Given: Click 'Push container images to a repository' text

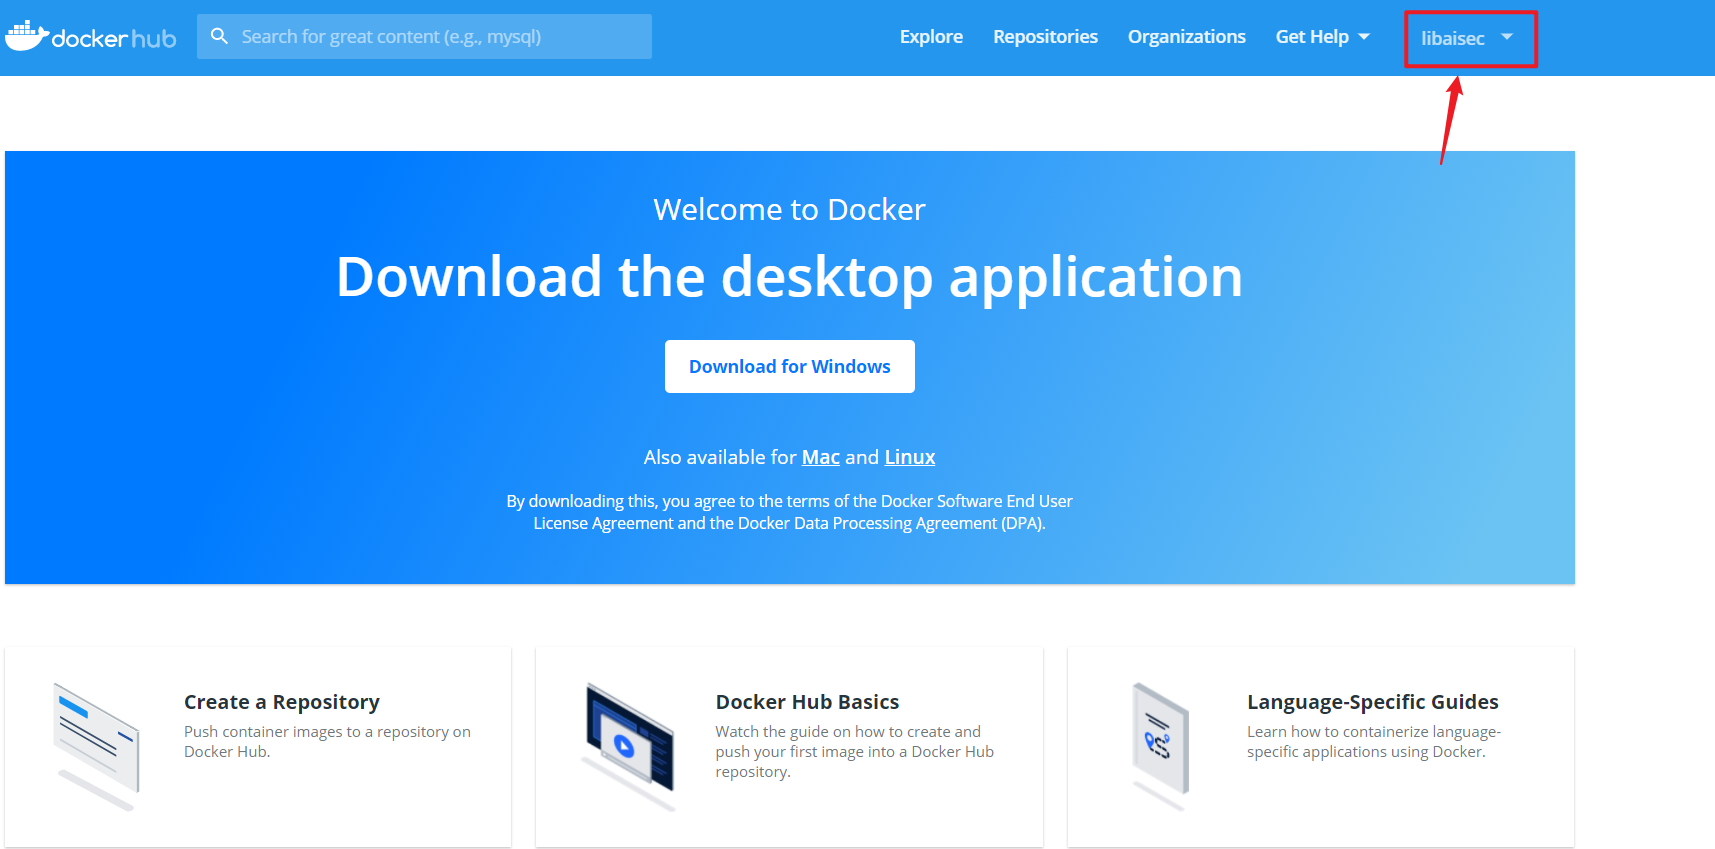Looking at the screenshot, I should click(x=327, y=741).
